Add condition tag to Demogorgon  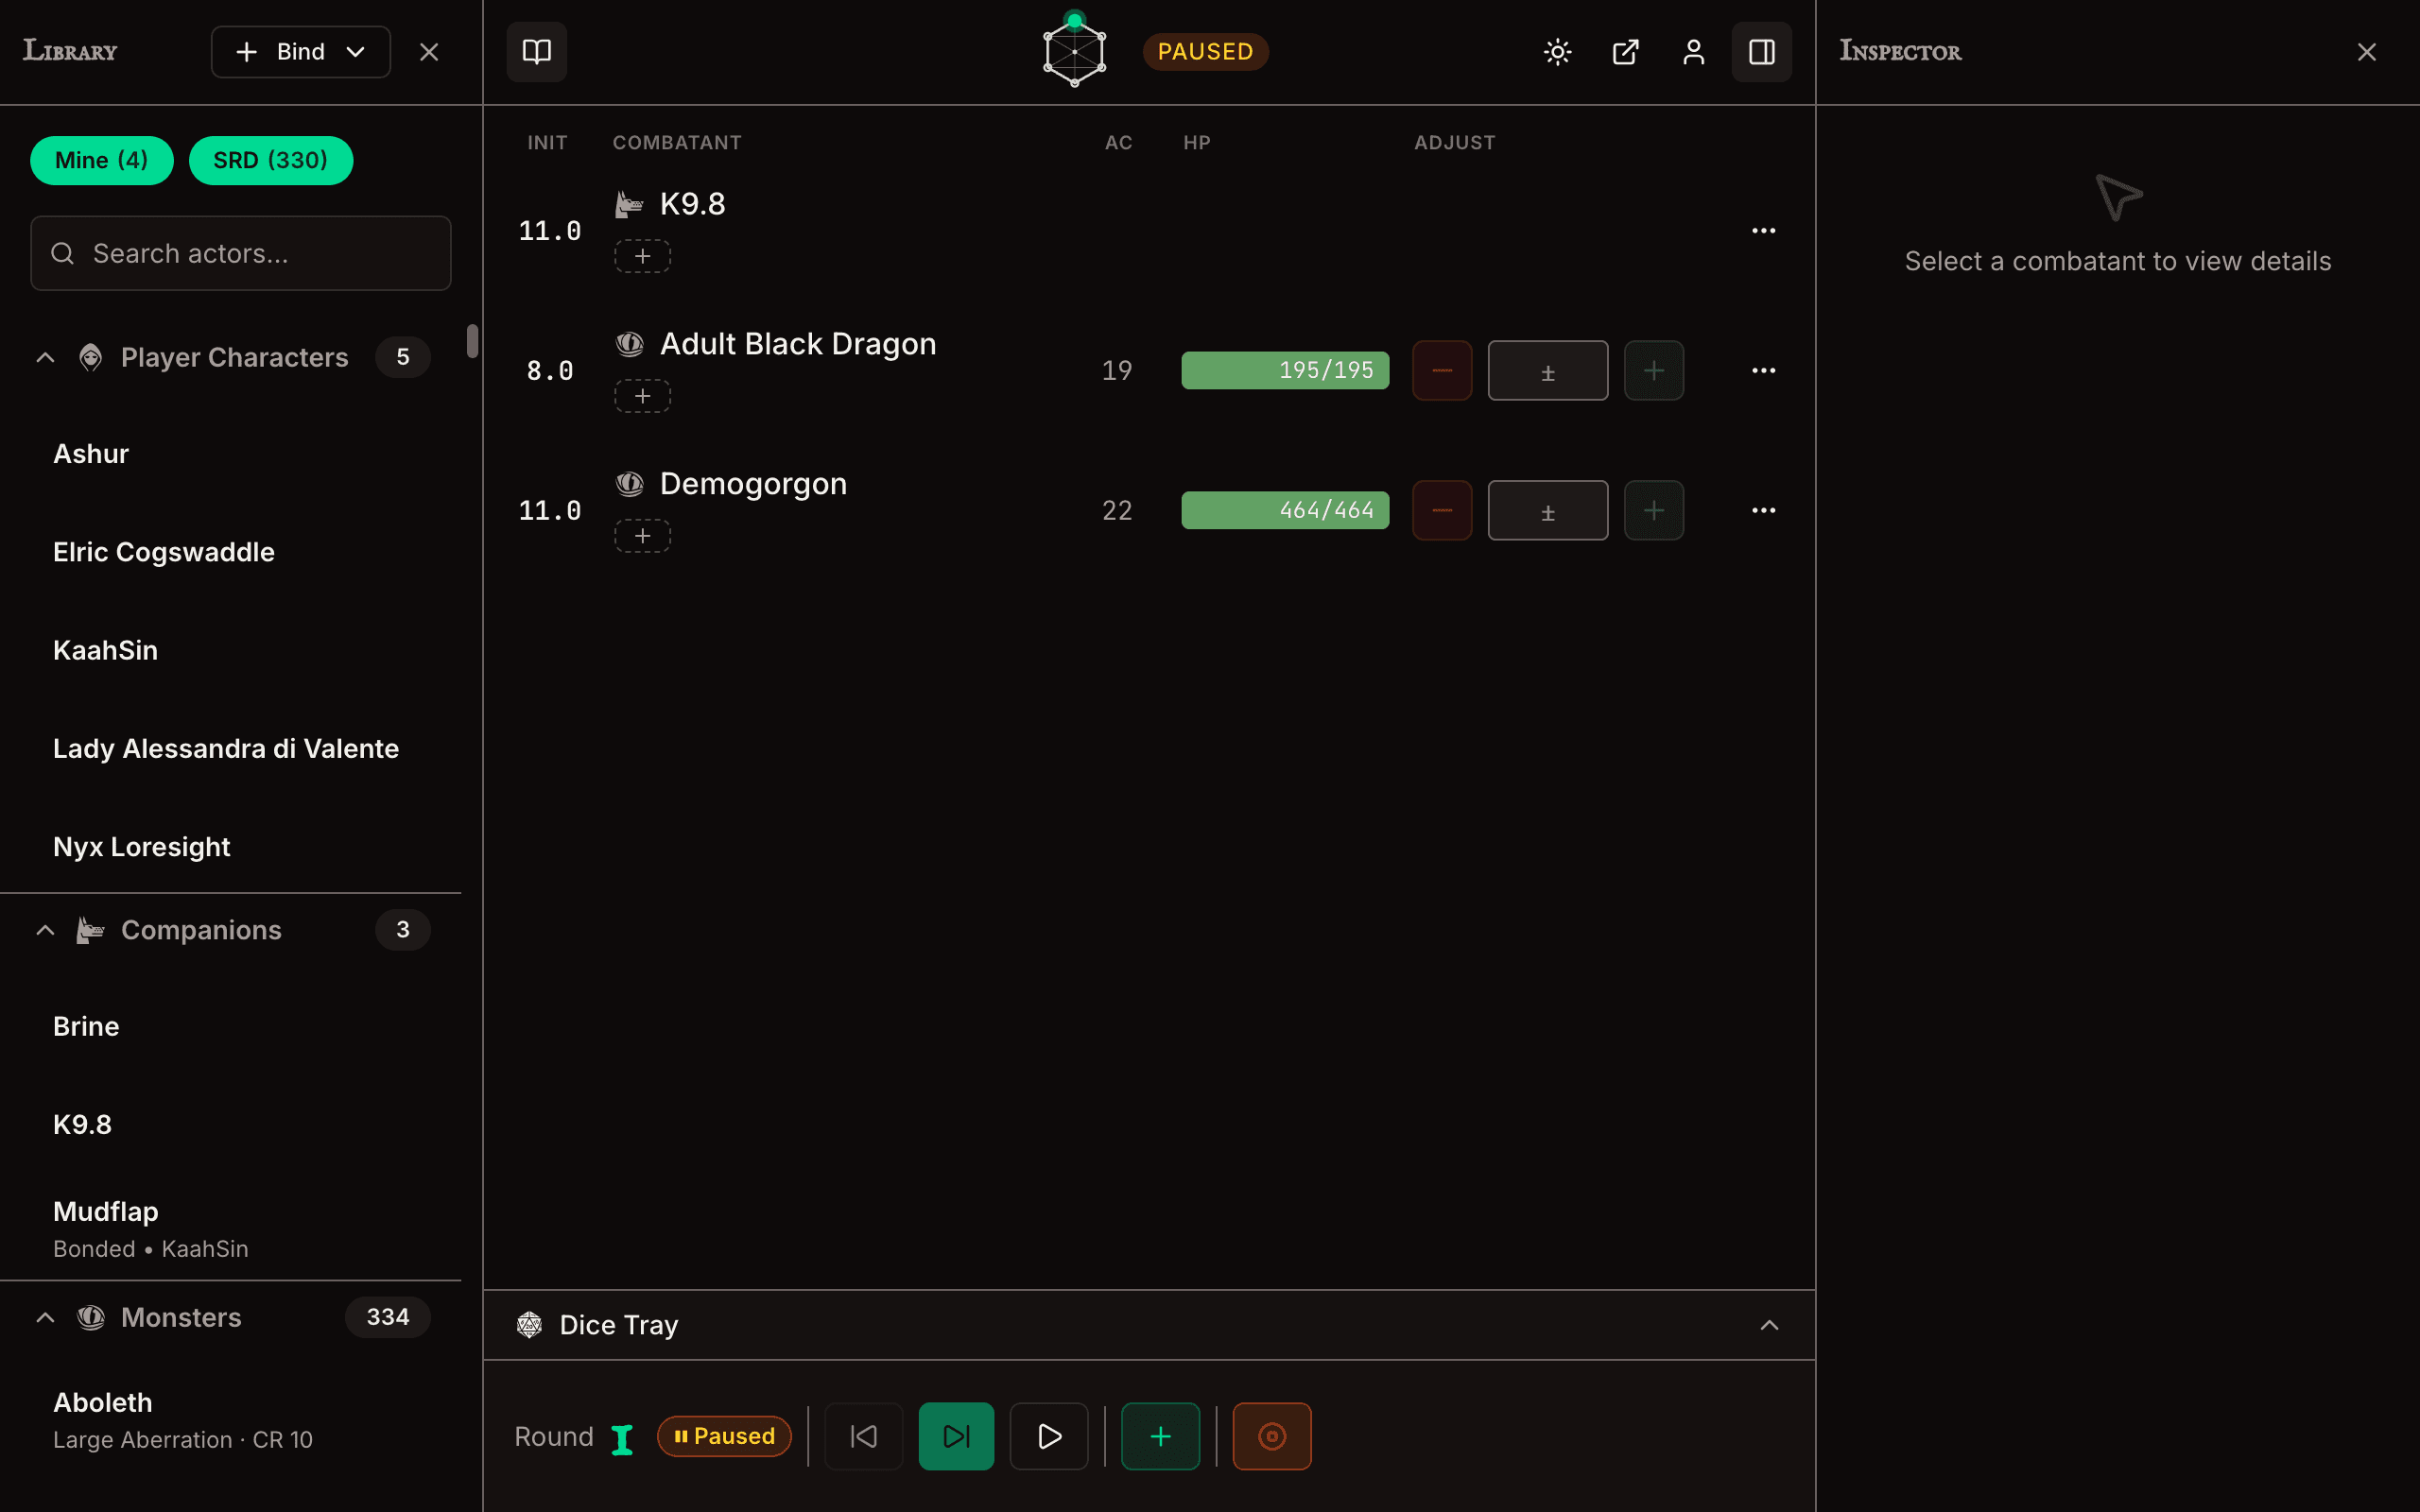point(642,536)
